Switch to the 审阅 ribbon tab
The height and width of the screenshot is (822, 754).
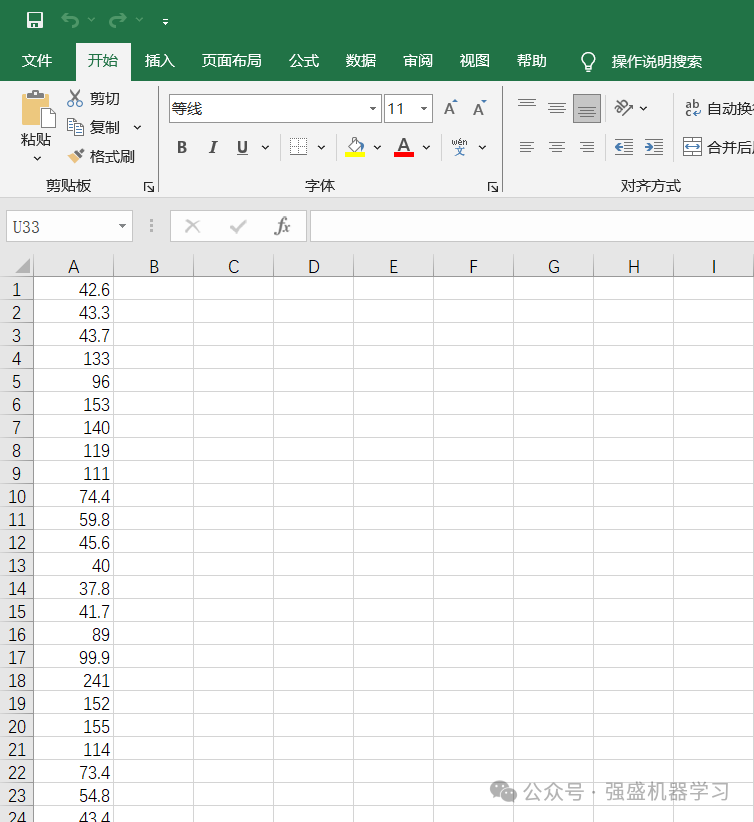coord(417,61)
